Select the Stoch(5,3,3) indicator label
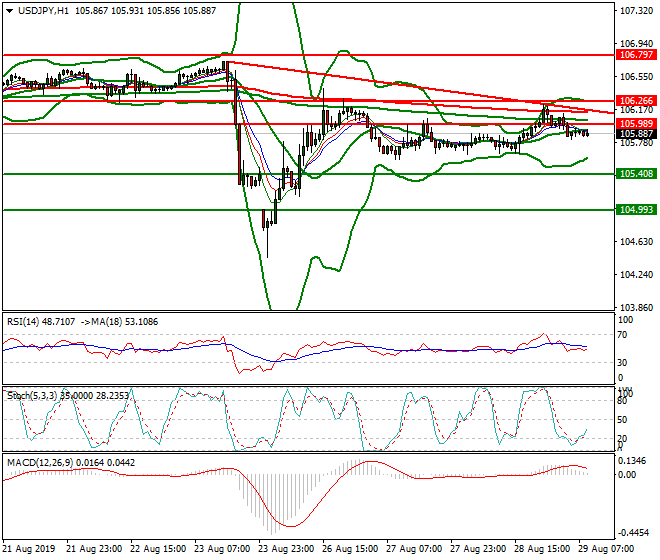The width and height of the screenshot is (660, 560). (32, 396)
